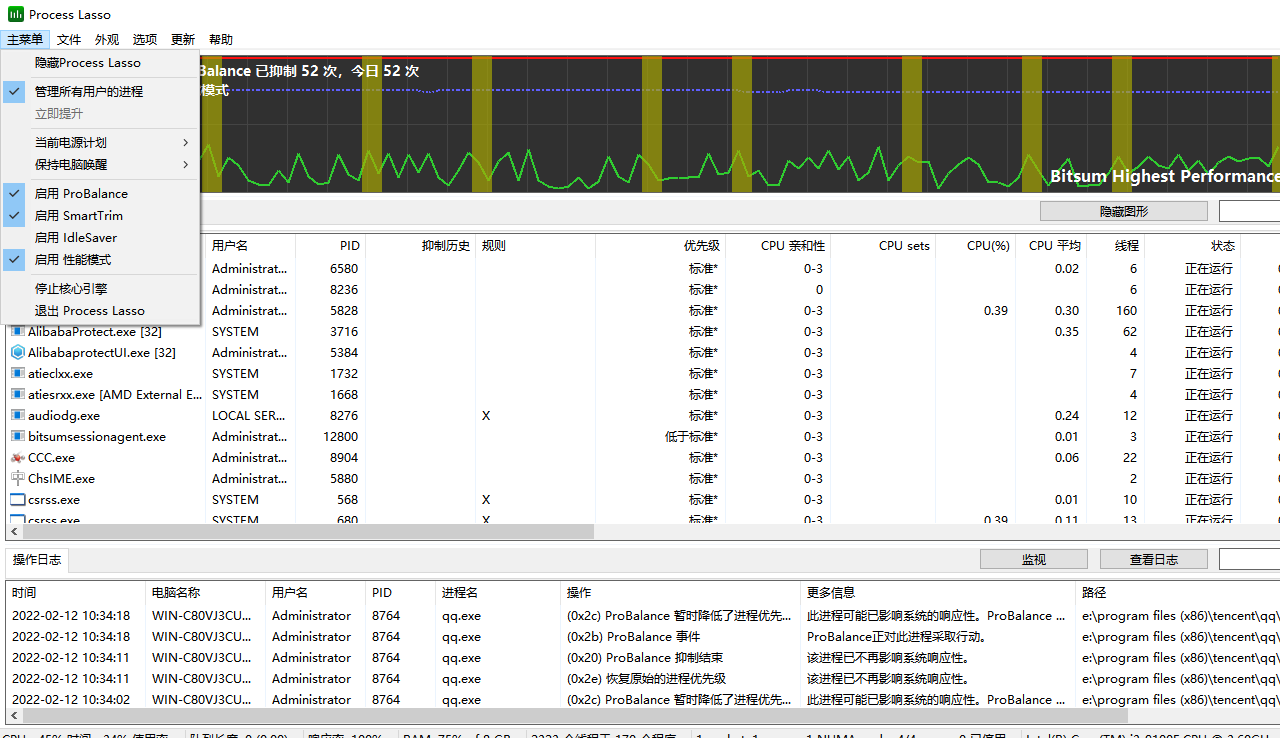
Task: Switch to 操作日志 tab
Action: coord(37,559)
